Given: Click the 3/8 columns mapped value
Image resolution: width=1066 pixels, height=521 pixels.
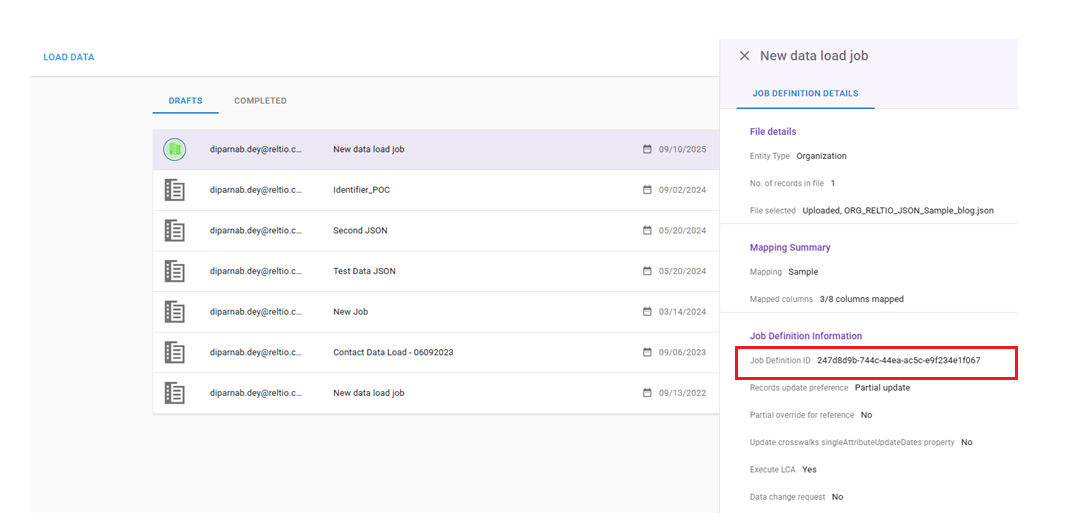Looking at the screenshot, I should tap(861, 299).
